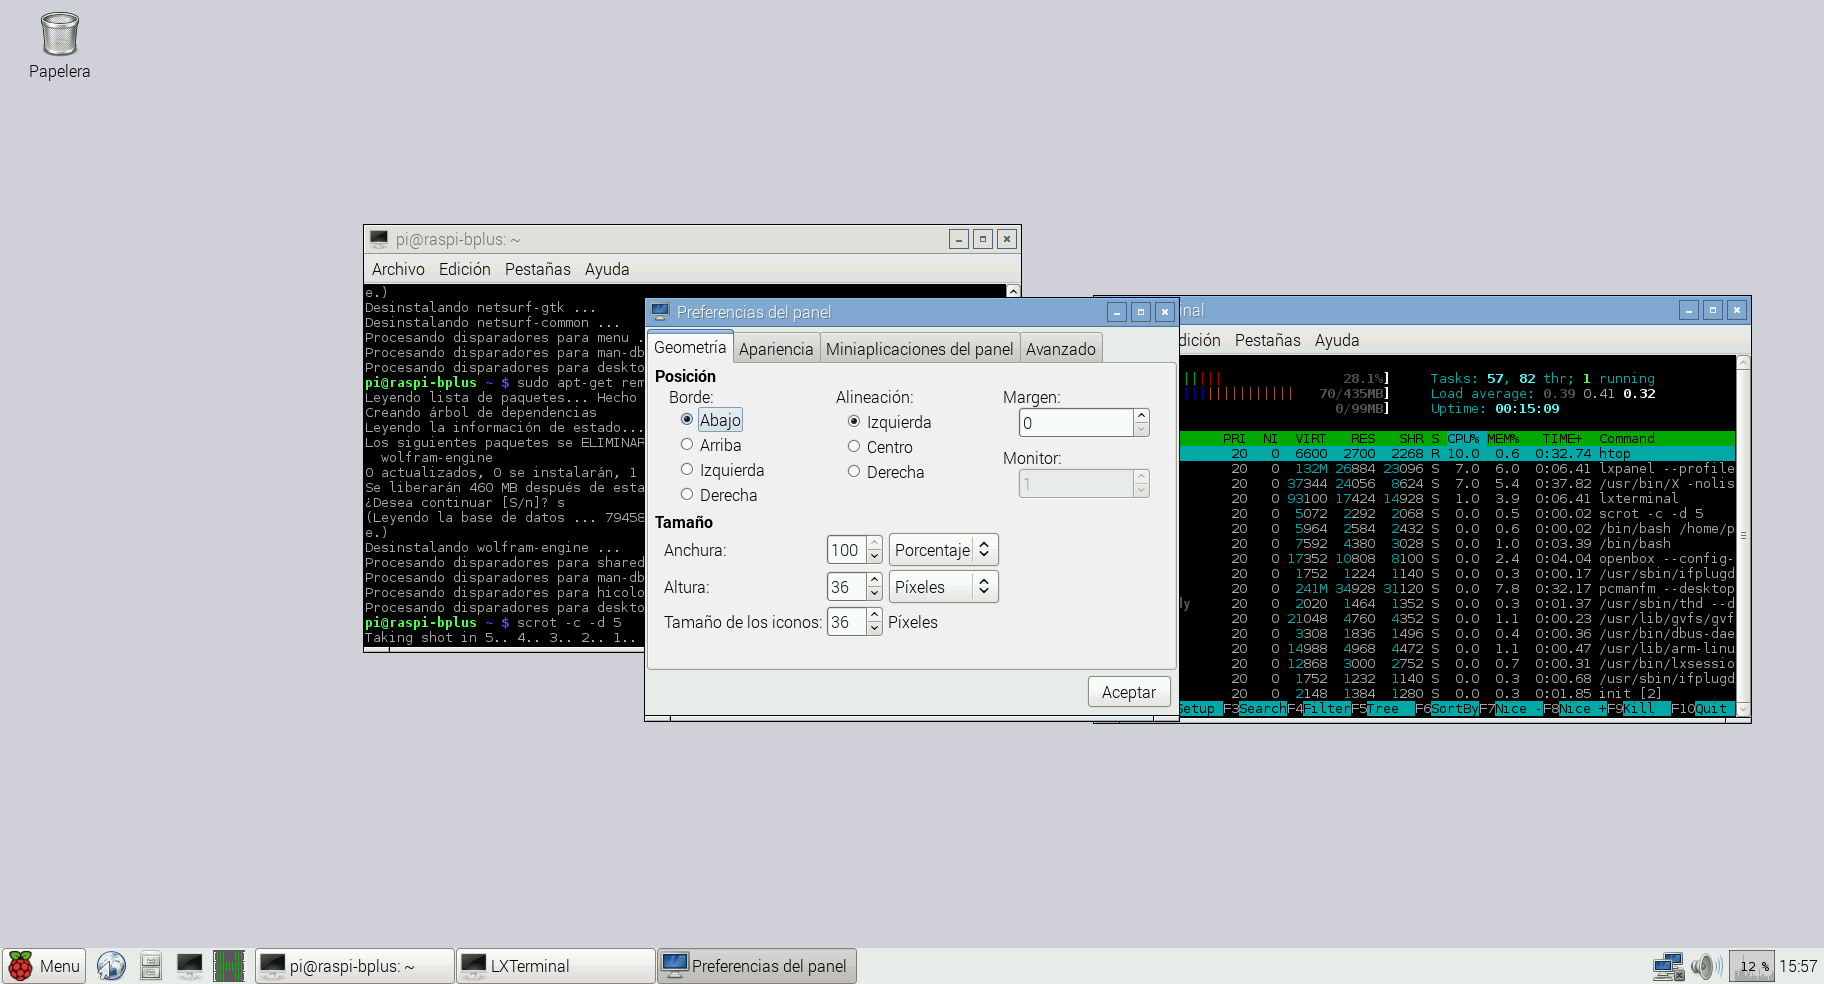Open the Píxeles height unit dropdown
This screenshot has height=984, width=1824.
tap(943, 587)
